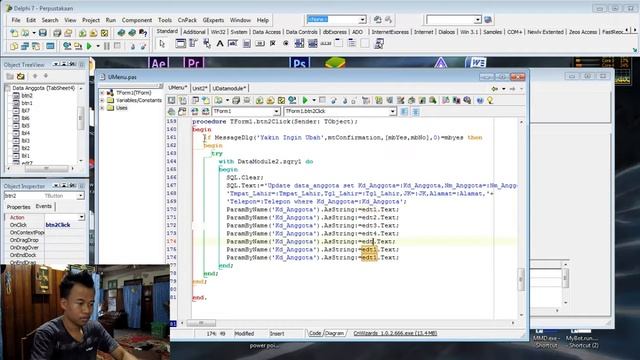
Task: Click the CnWizards 1.0.2.666.exe link in status bar
Action: point(395,333)
